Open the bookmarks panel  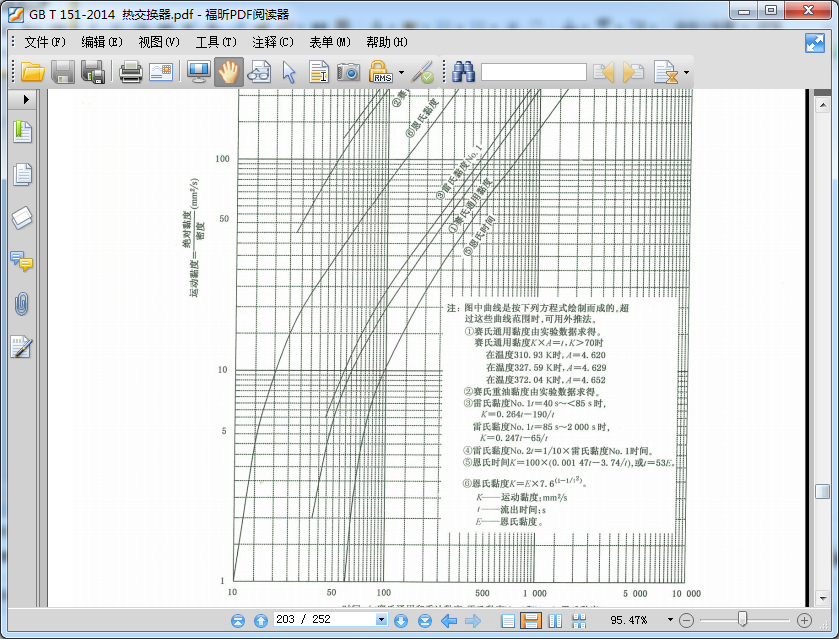22,132
